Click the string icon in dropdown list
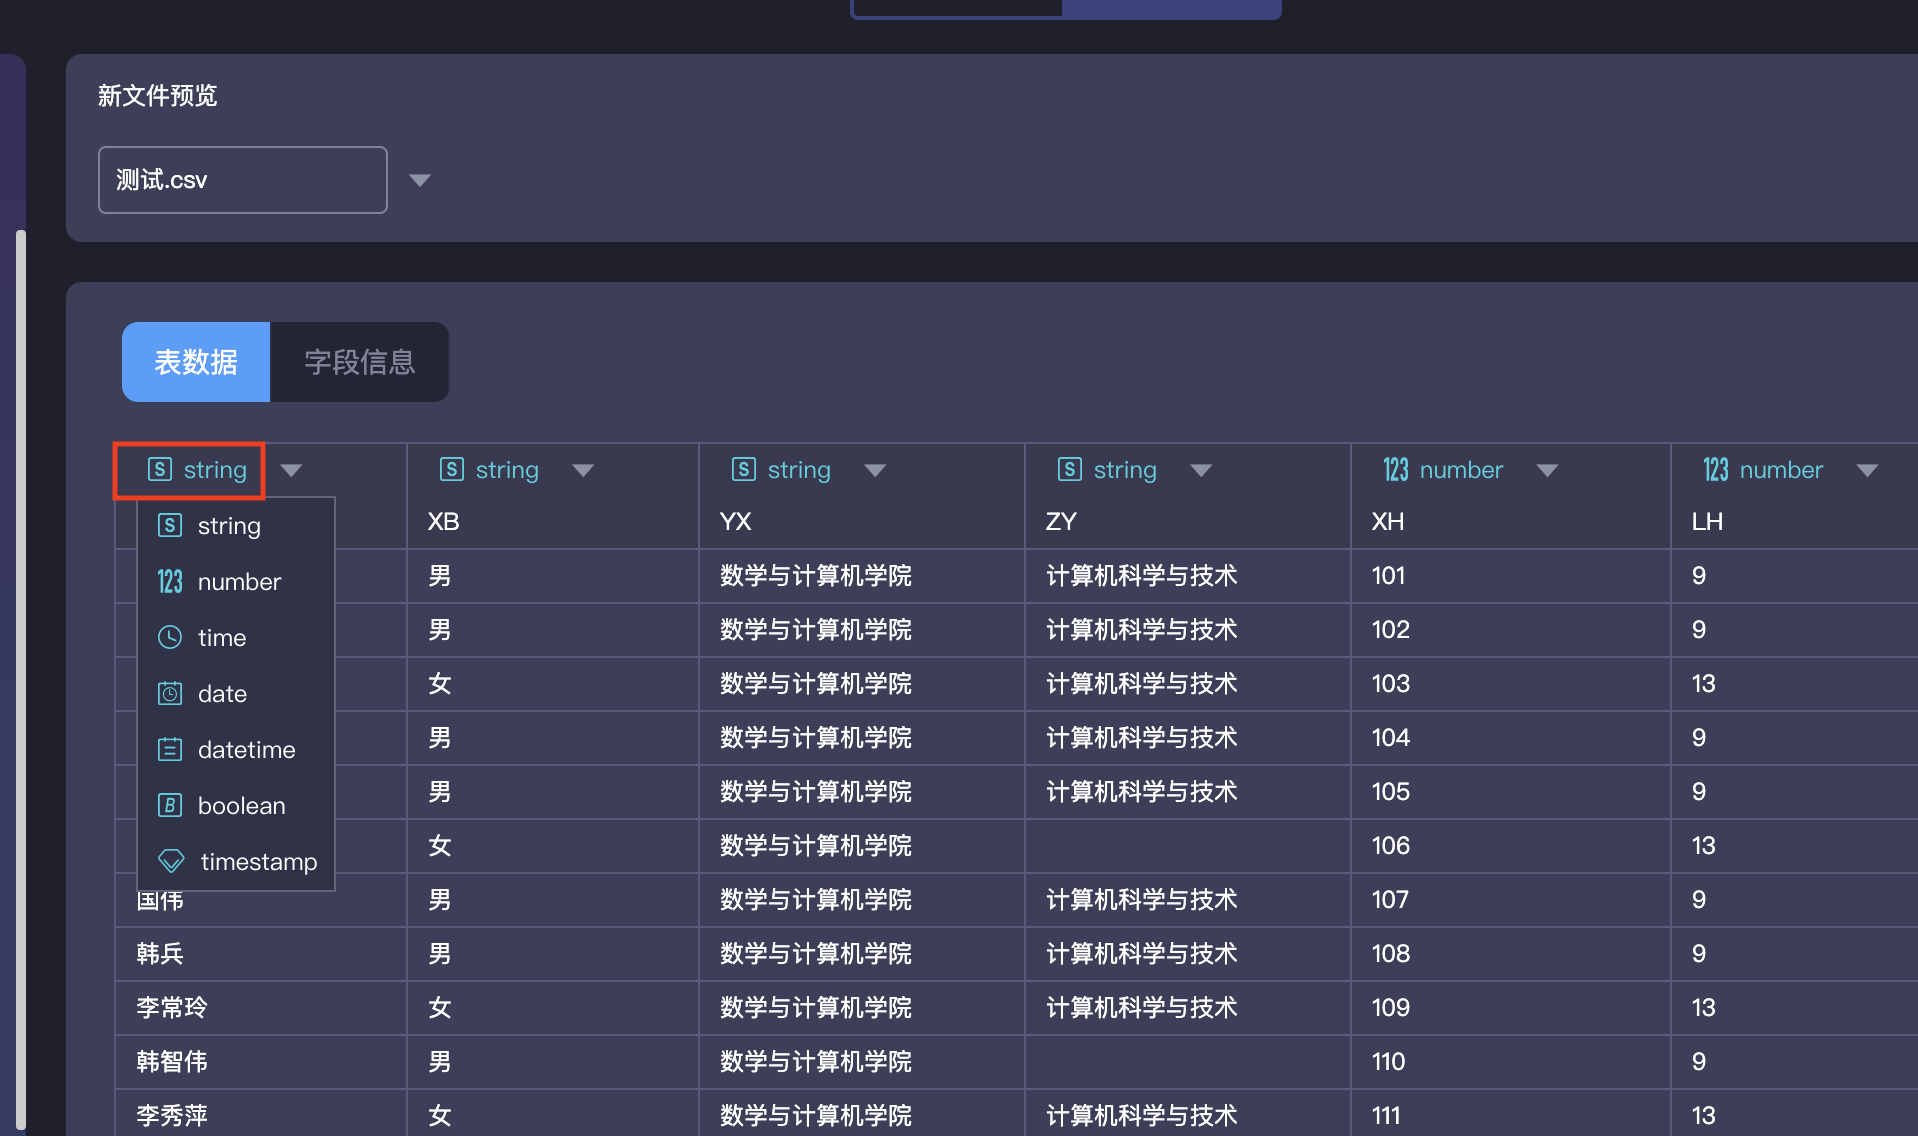1918x1136 pixels. (170, 525)
